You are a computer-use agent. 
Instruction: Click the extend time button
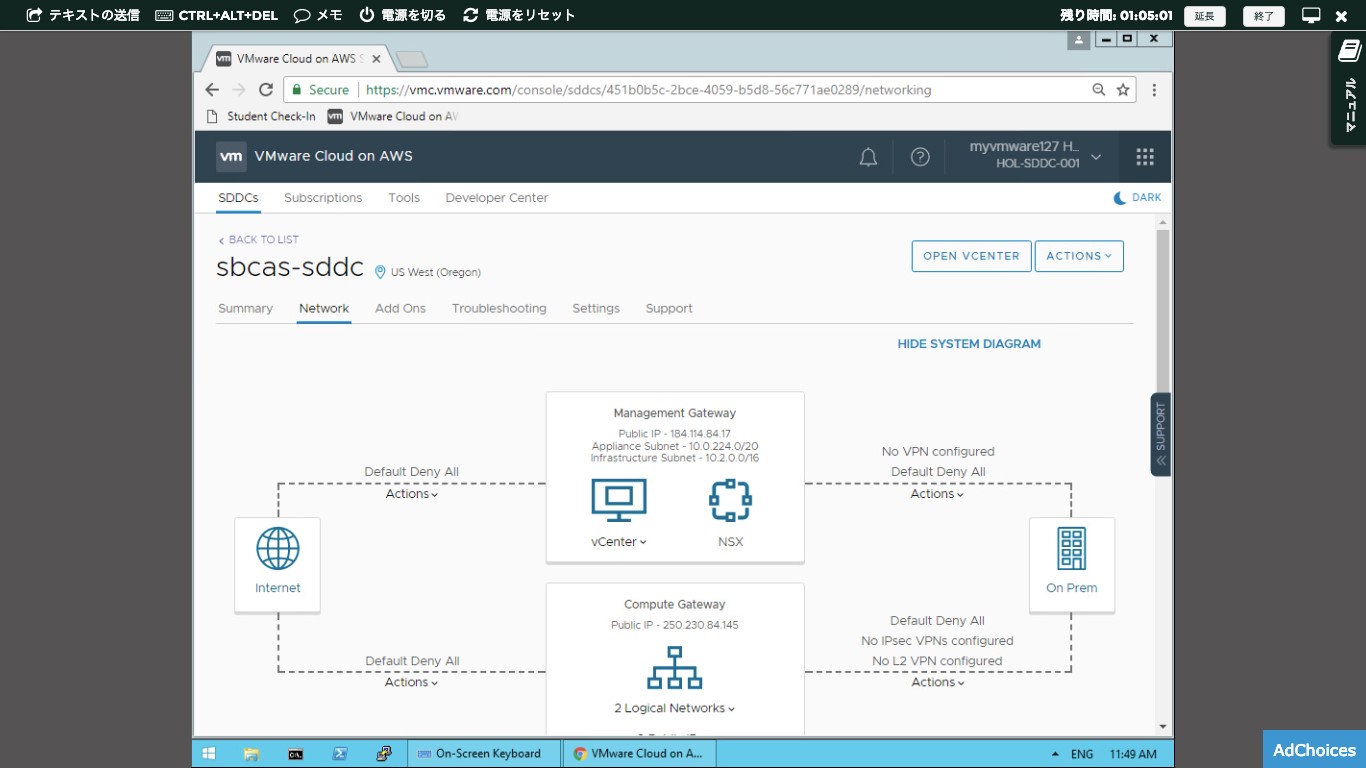[1205, 16]
